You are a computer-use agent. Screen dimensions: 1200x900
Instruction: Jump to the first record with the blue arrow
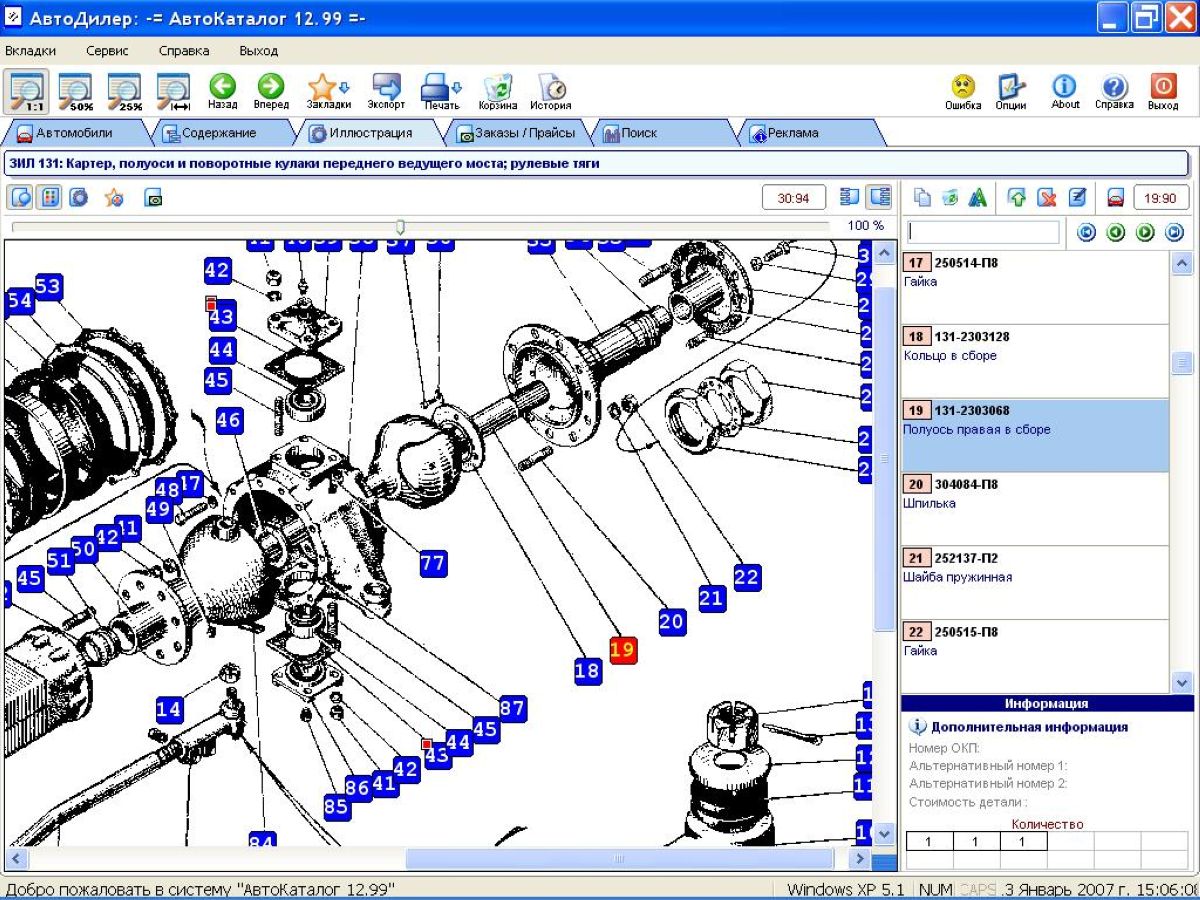pos(1087,232)
